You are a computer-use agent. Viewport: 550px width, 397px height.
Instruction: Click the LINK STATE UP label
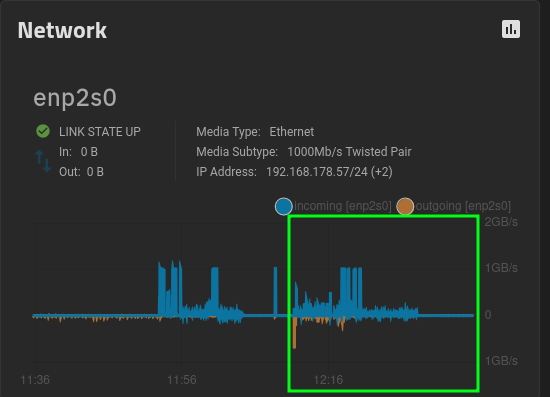pyautogui.click(x=100, y=132)
